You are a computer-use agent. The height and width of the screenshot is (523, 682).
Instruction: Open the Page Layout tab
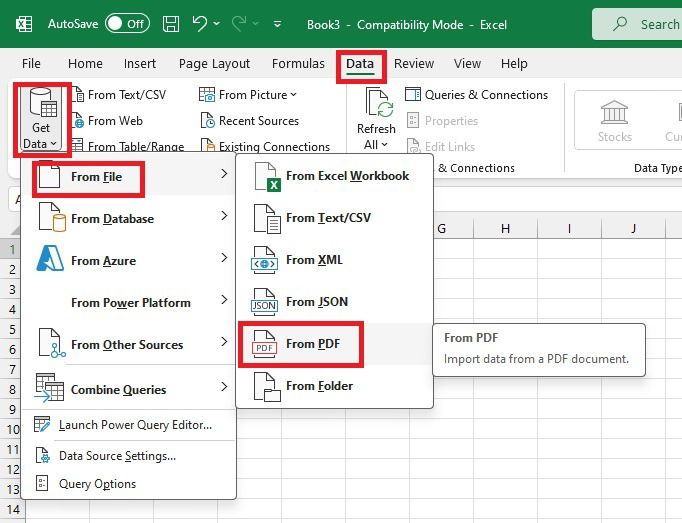coord(214,64)
